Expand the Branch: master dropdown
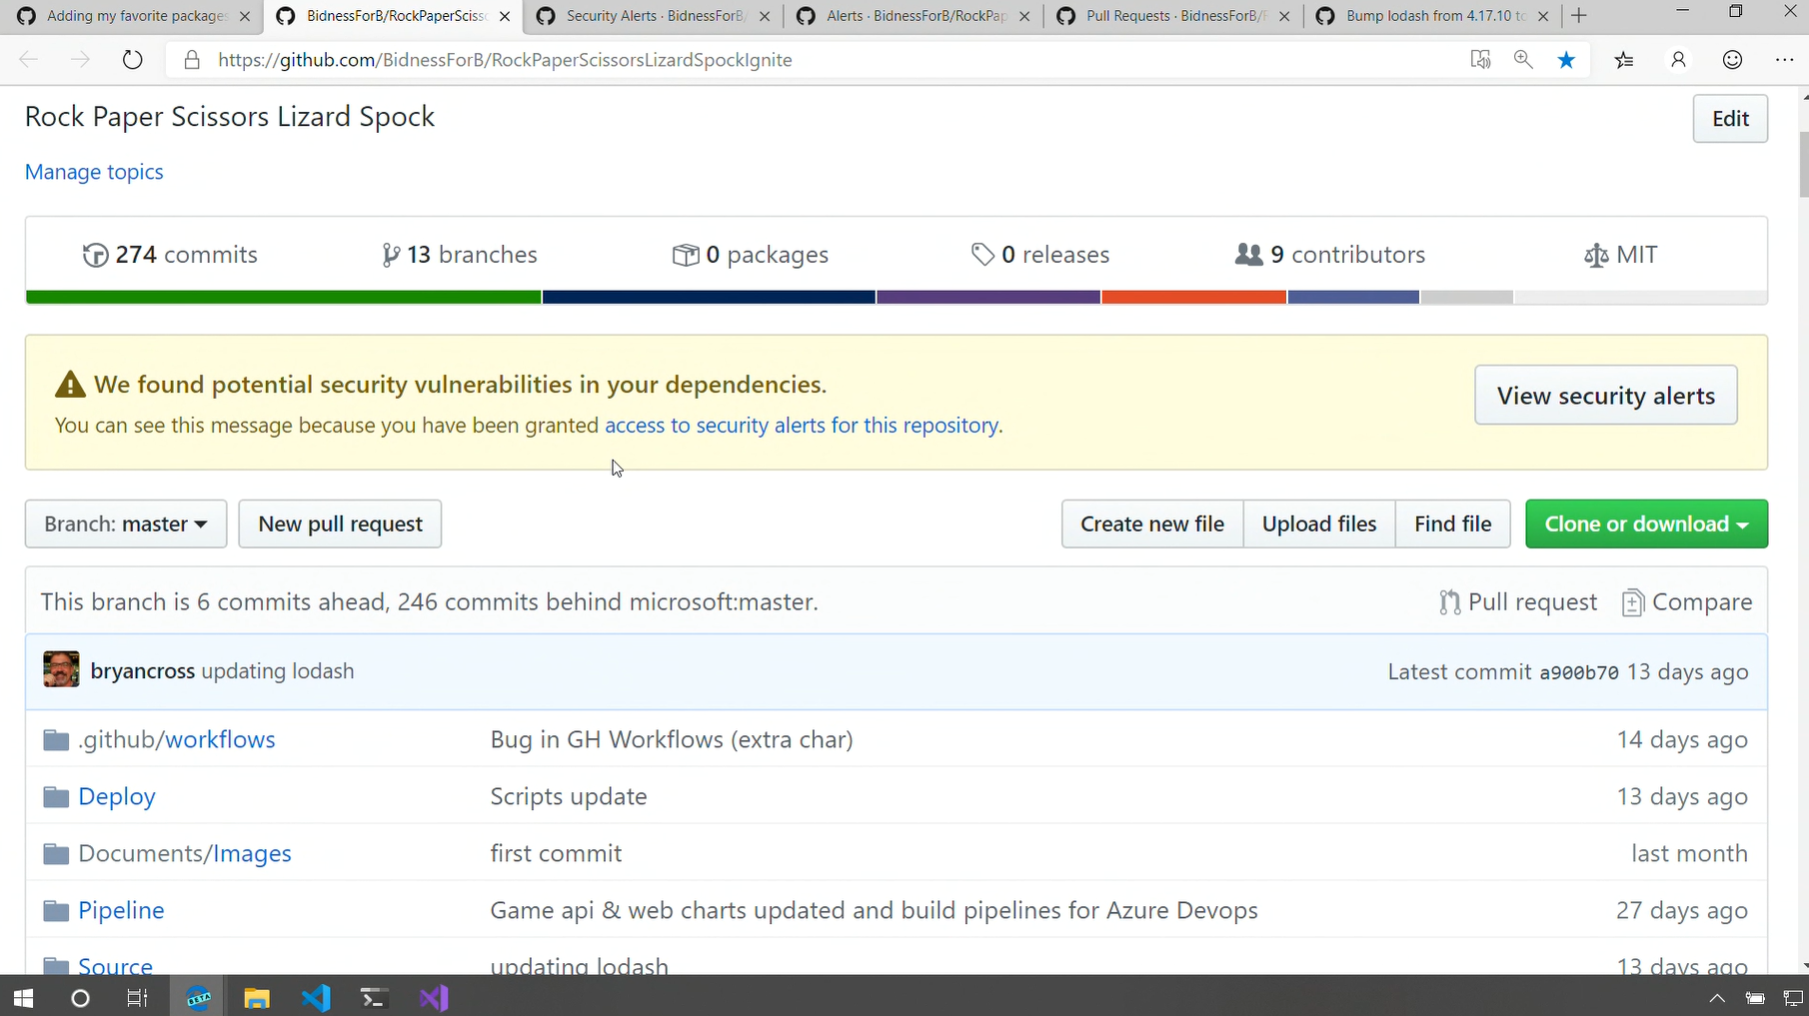The image size is (1809, 1016). pos(126,524)
